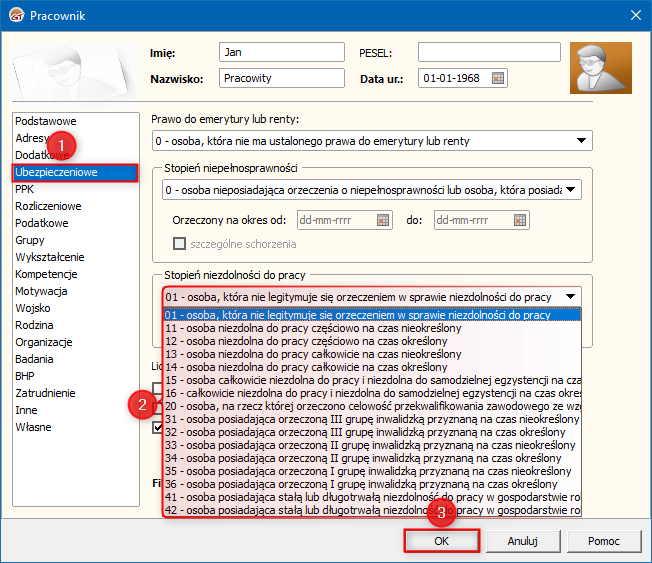Open the Dodatkowe section
The width and height of the screenshot is (652, 563).
75,155
